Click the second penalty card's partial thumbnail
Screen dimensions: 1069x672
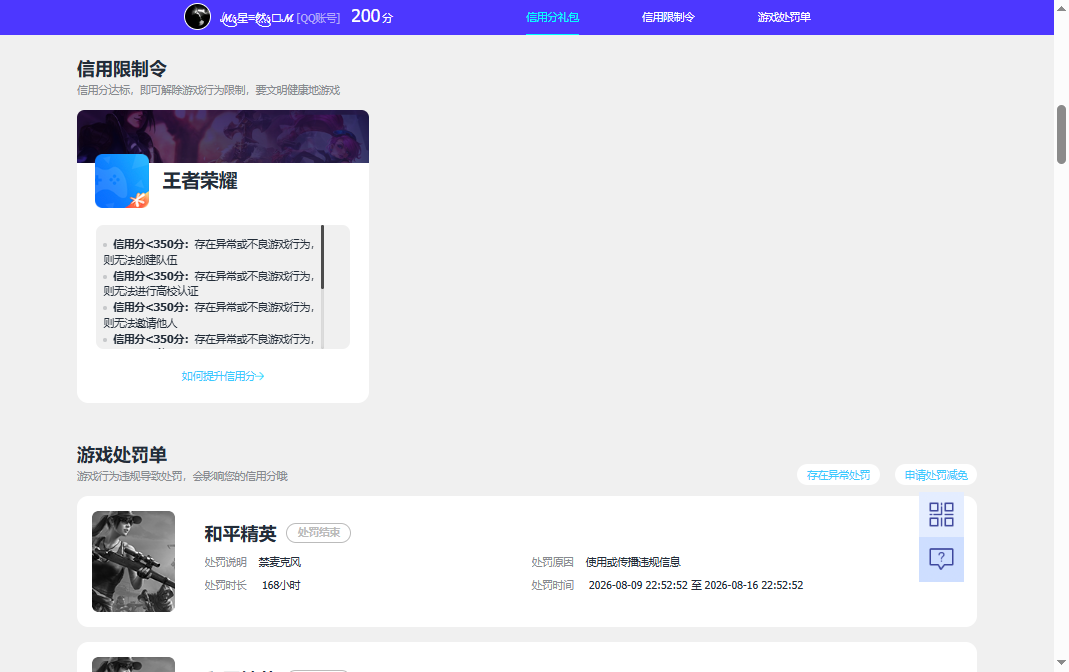(x=134, y=665)
